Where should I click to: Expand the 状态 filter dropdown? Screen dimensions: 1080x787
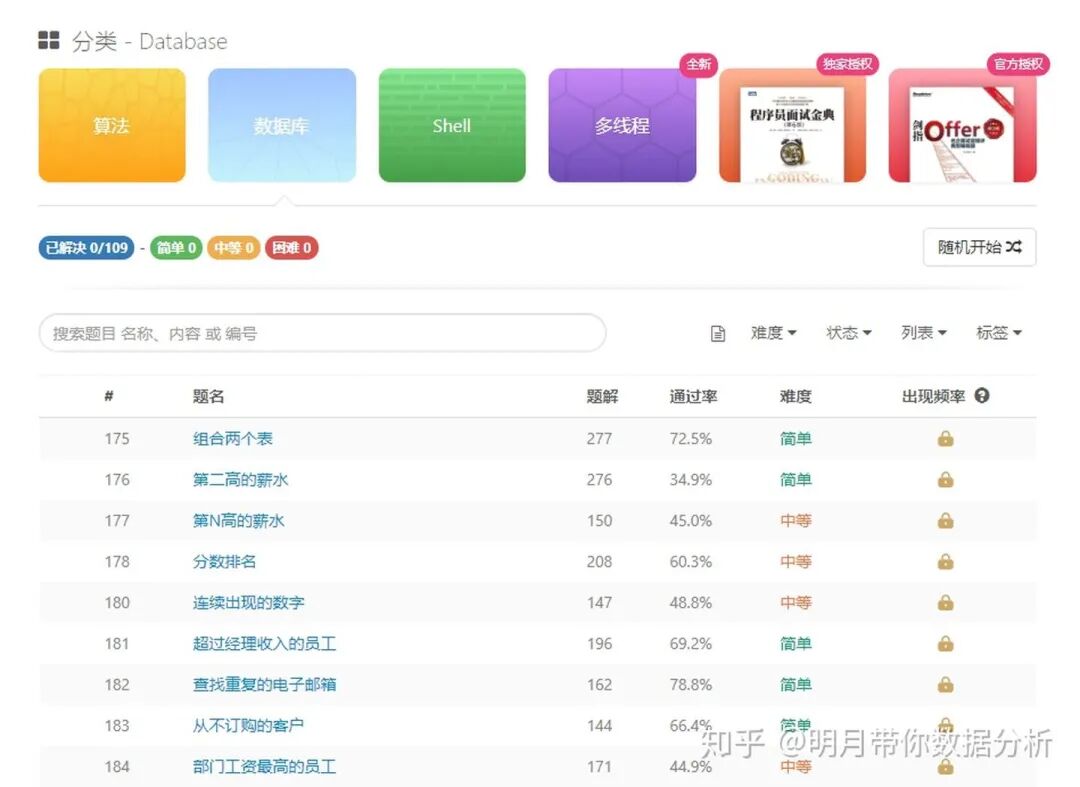(849, 333)
